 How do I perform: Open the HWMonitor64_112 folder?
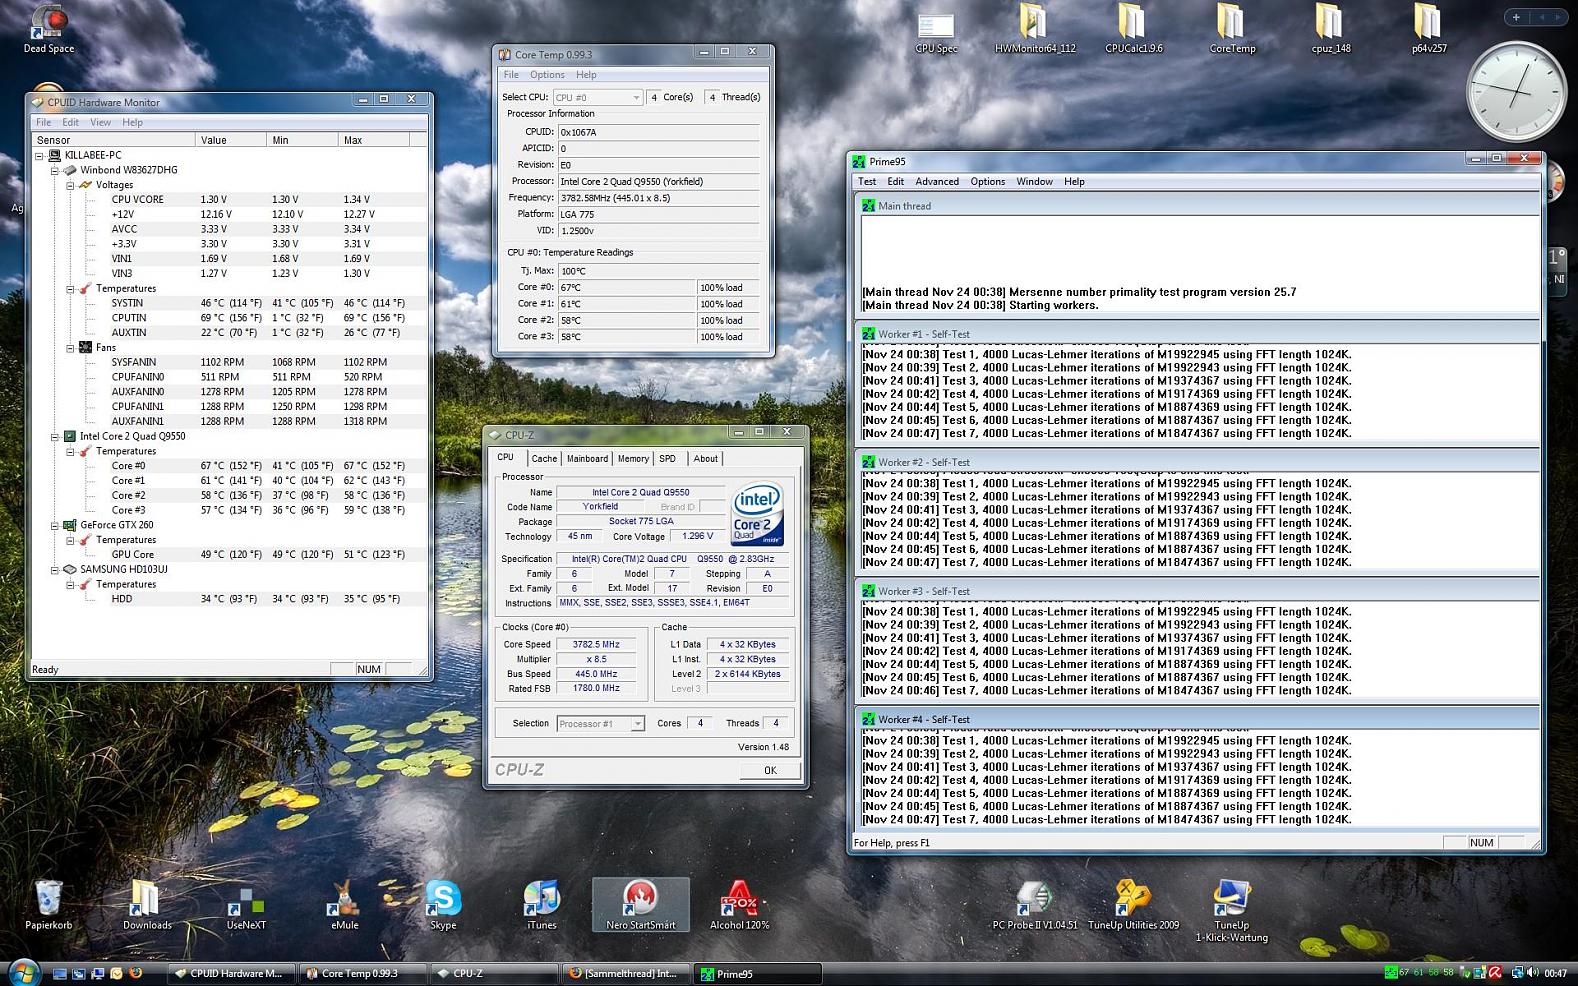(1034, 28)
